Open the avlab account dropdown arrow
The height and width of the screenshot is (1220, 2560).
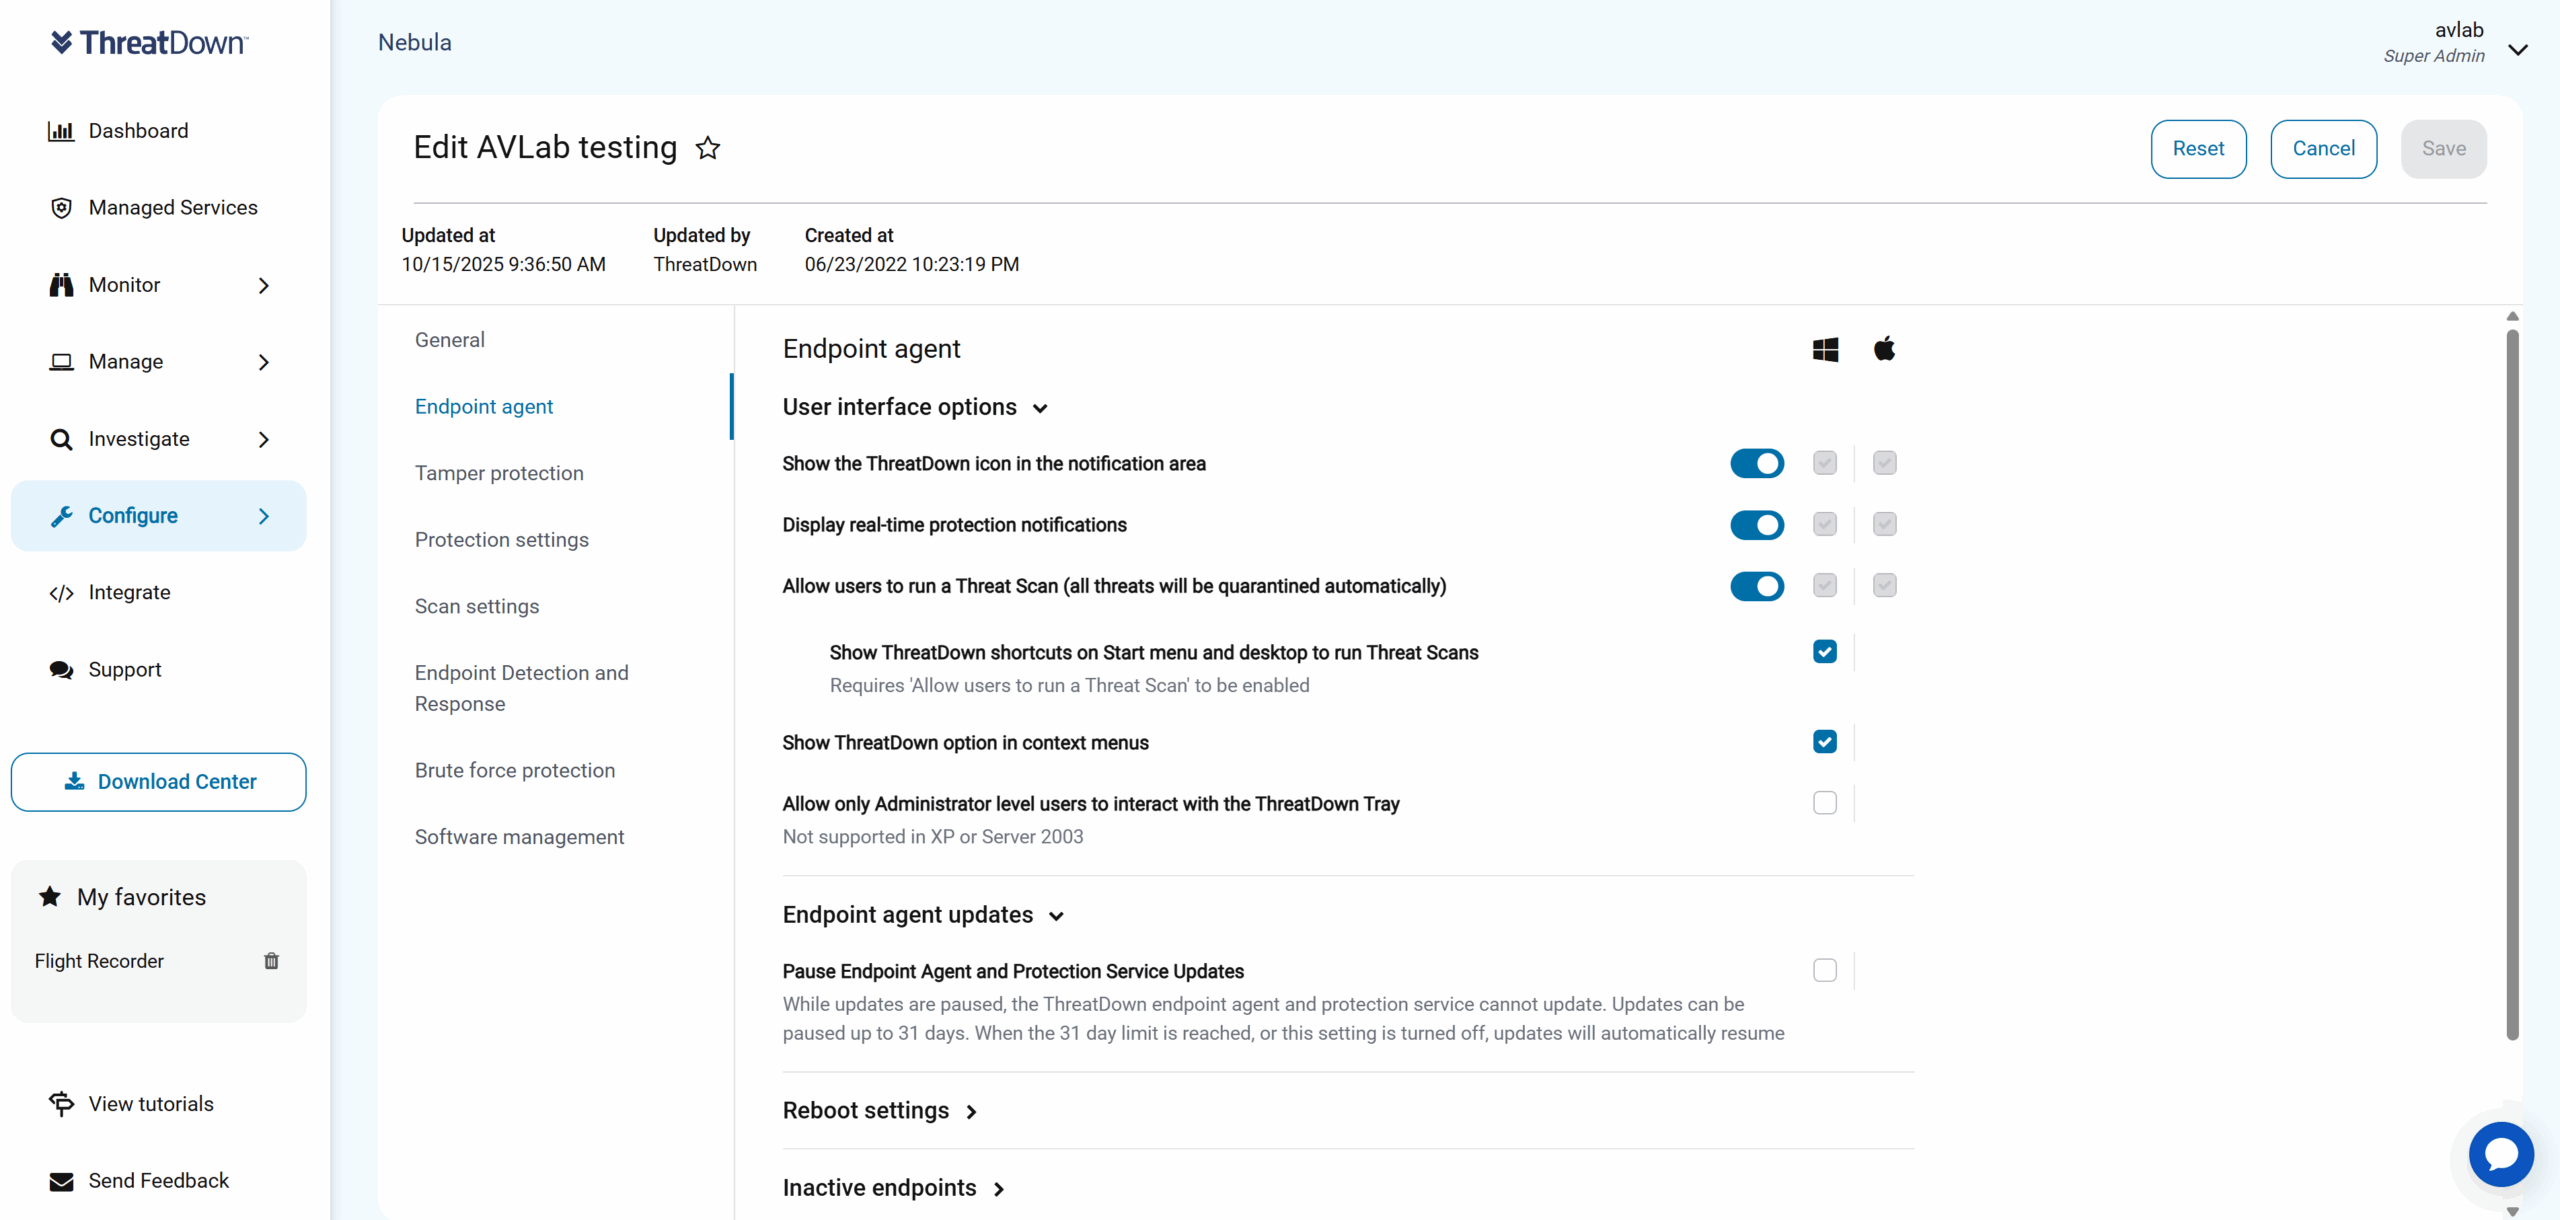[2518, 50]
